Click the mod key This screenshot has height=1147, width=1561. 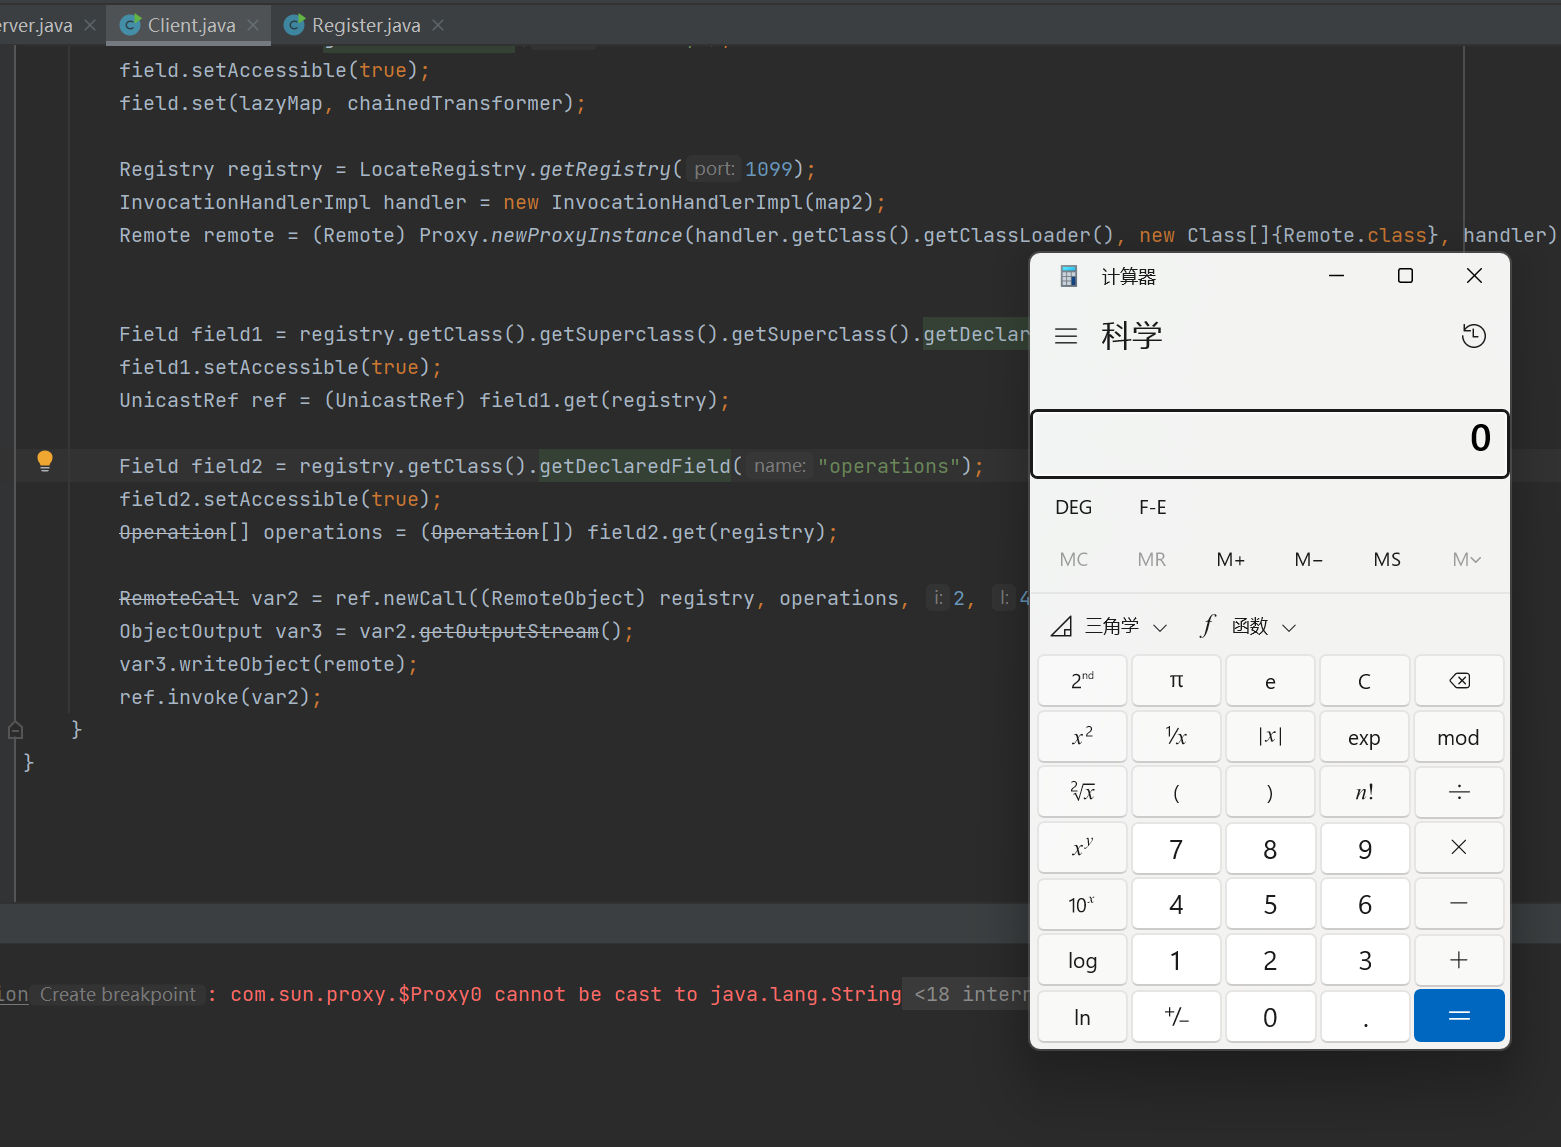pos(1459,737)
